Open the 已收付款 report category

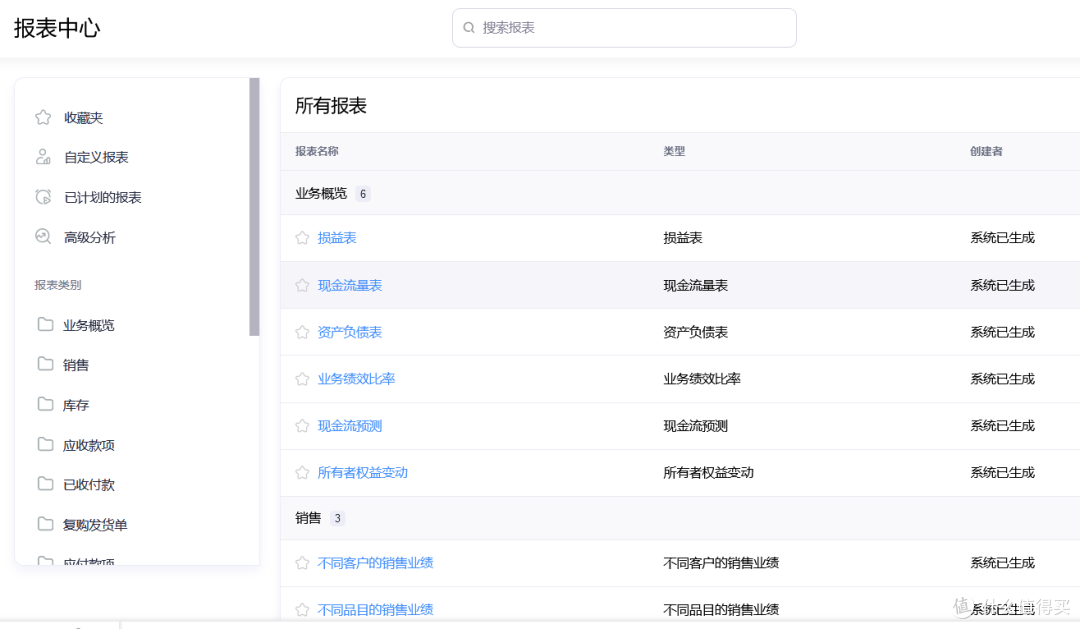(88, 485)
